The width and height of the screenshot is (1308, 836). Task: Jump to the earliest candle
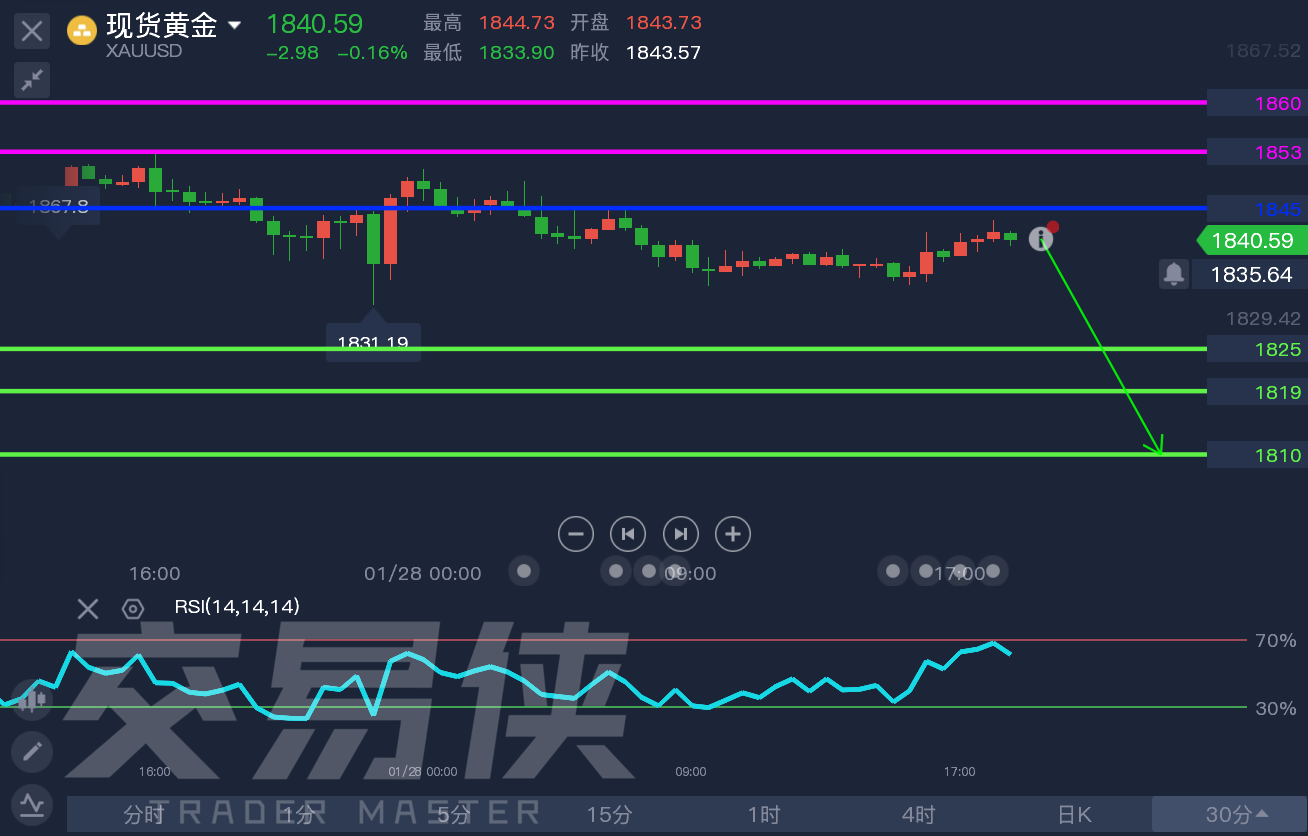(628, 534)
